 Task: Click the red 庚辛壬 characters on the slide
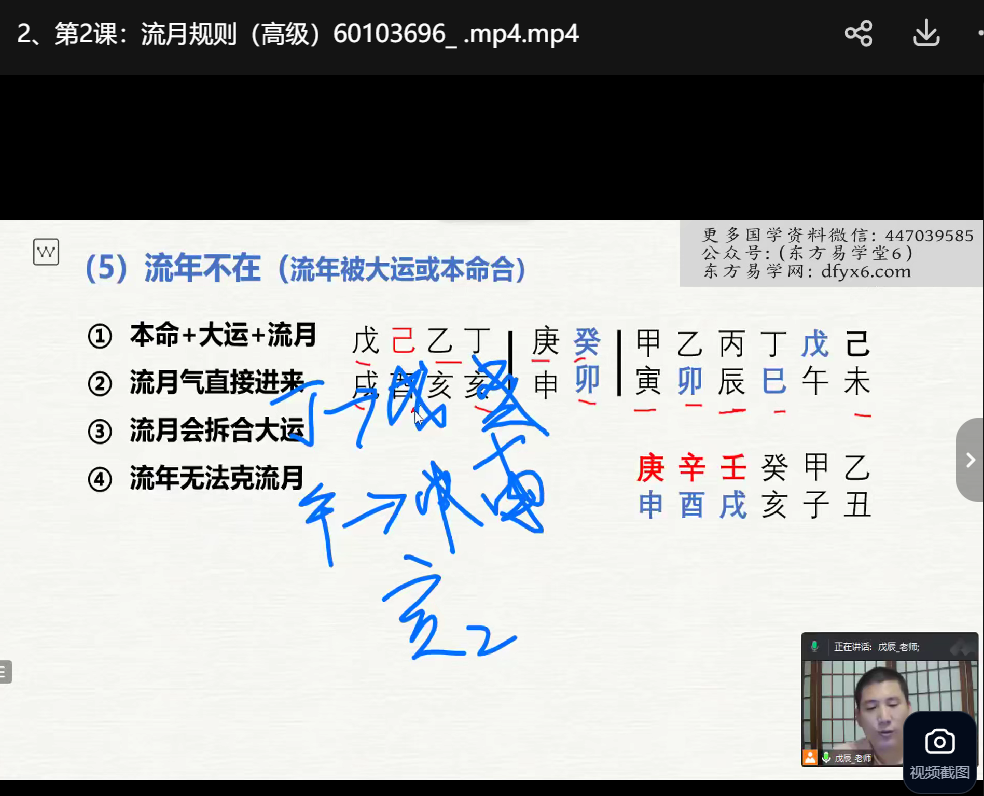click(x=692, y=467)
